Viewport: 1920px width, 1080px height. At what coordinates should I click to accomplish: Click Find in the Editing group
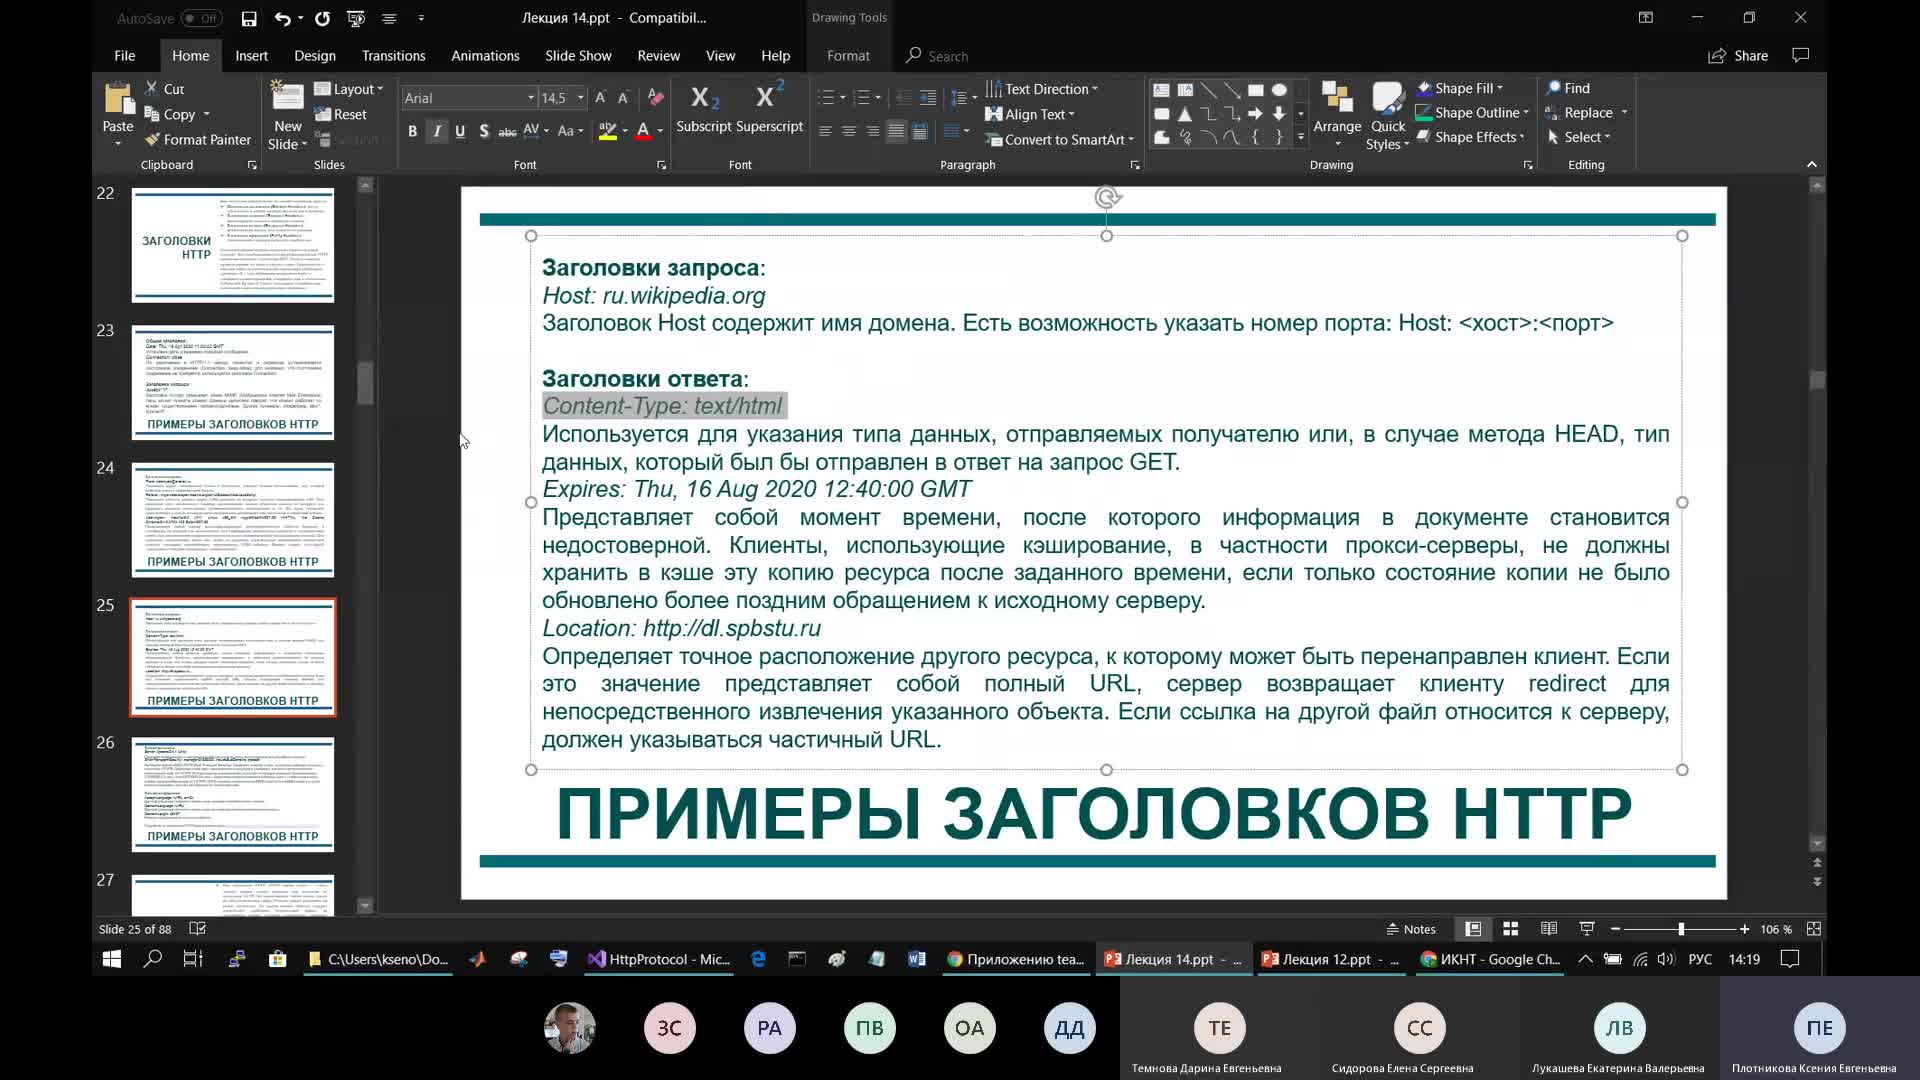coord(1568,88)
